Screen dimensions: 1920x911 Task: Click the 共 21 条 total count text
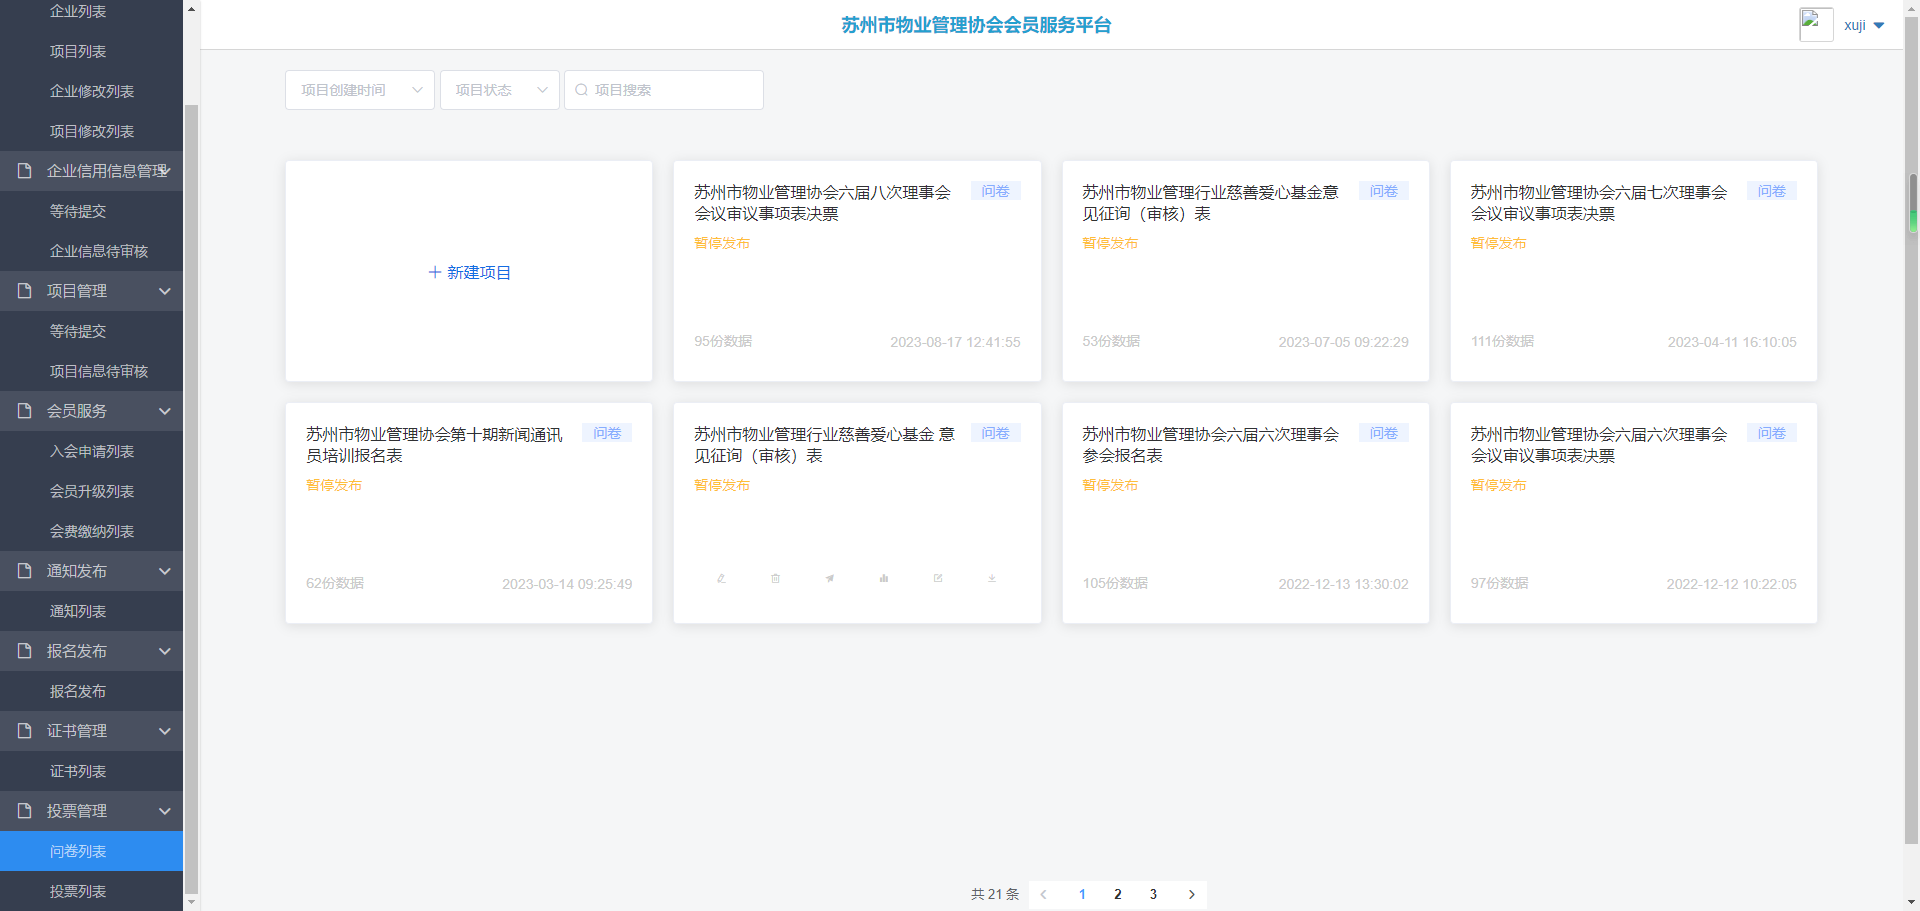tap(995, 894)
